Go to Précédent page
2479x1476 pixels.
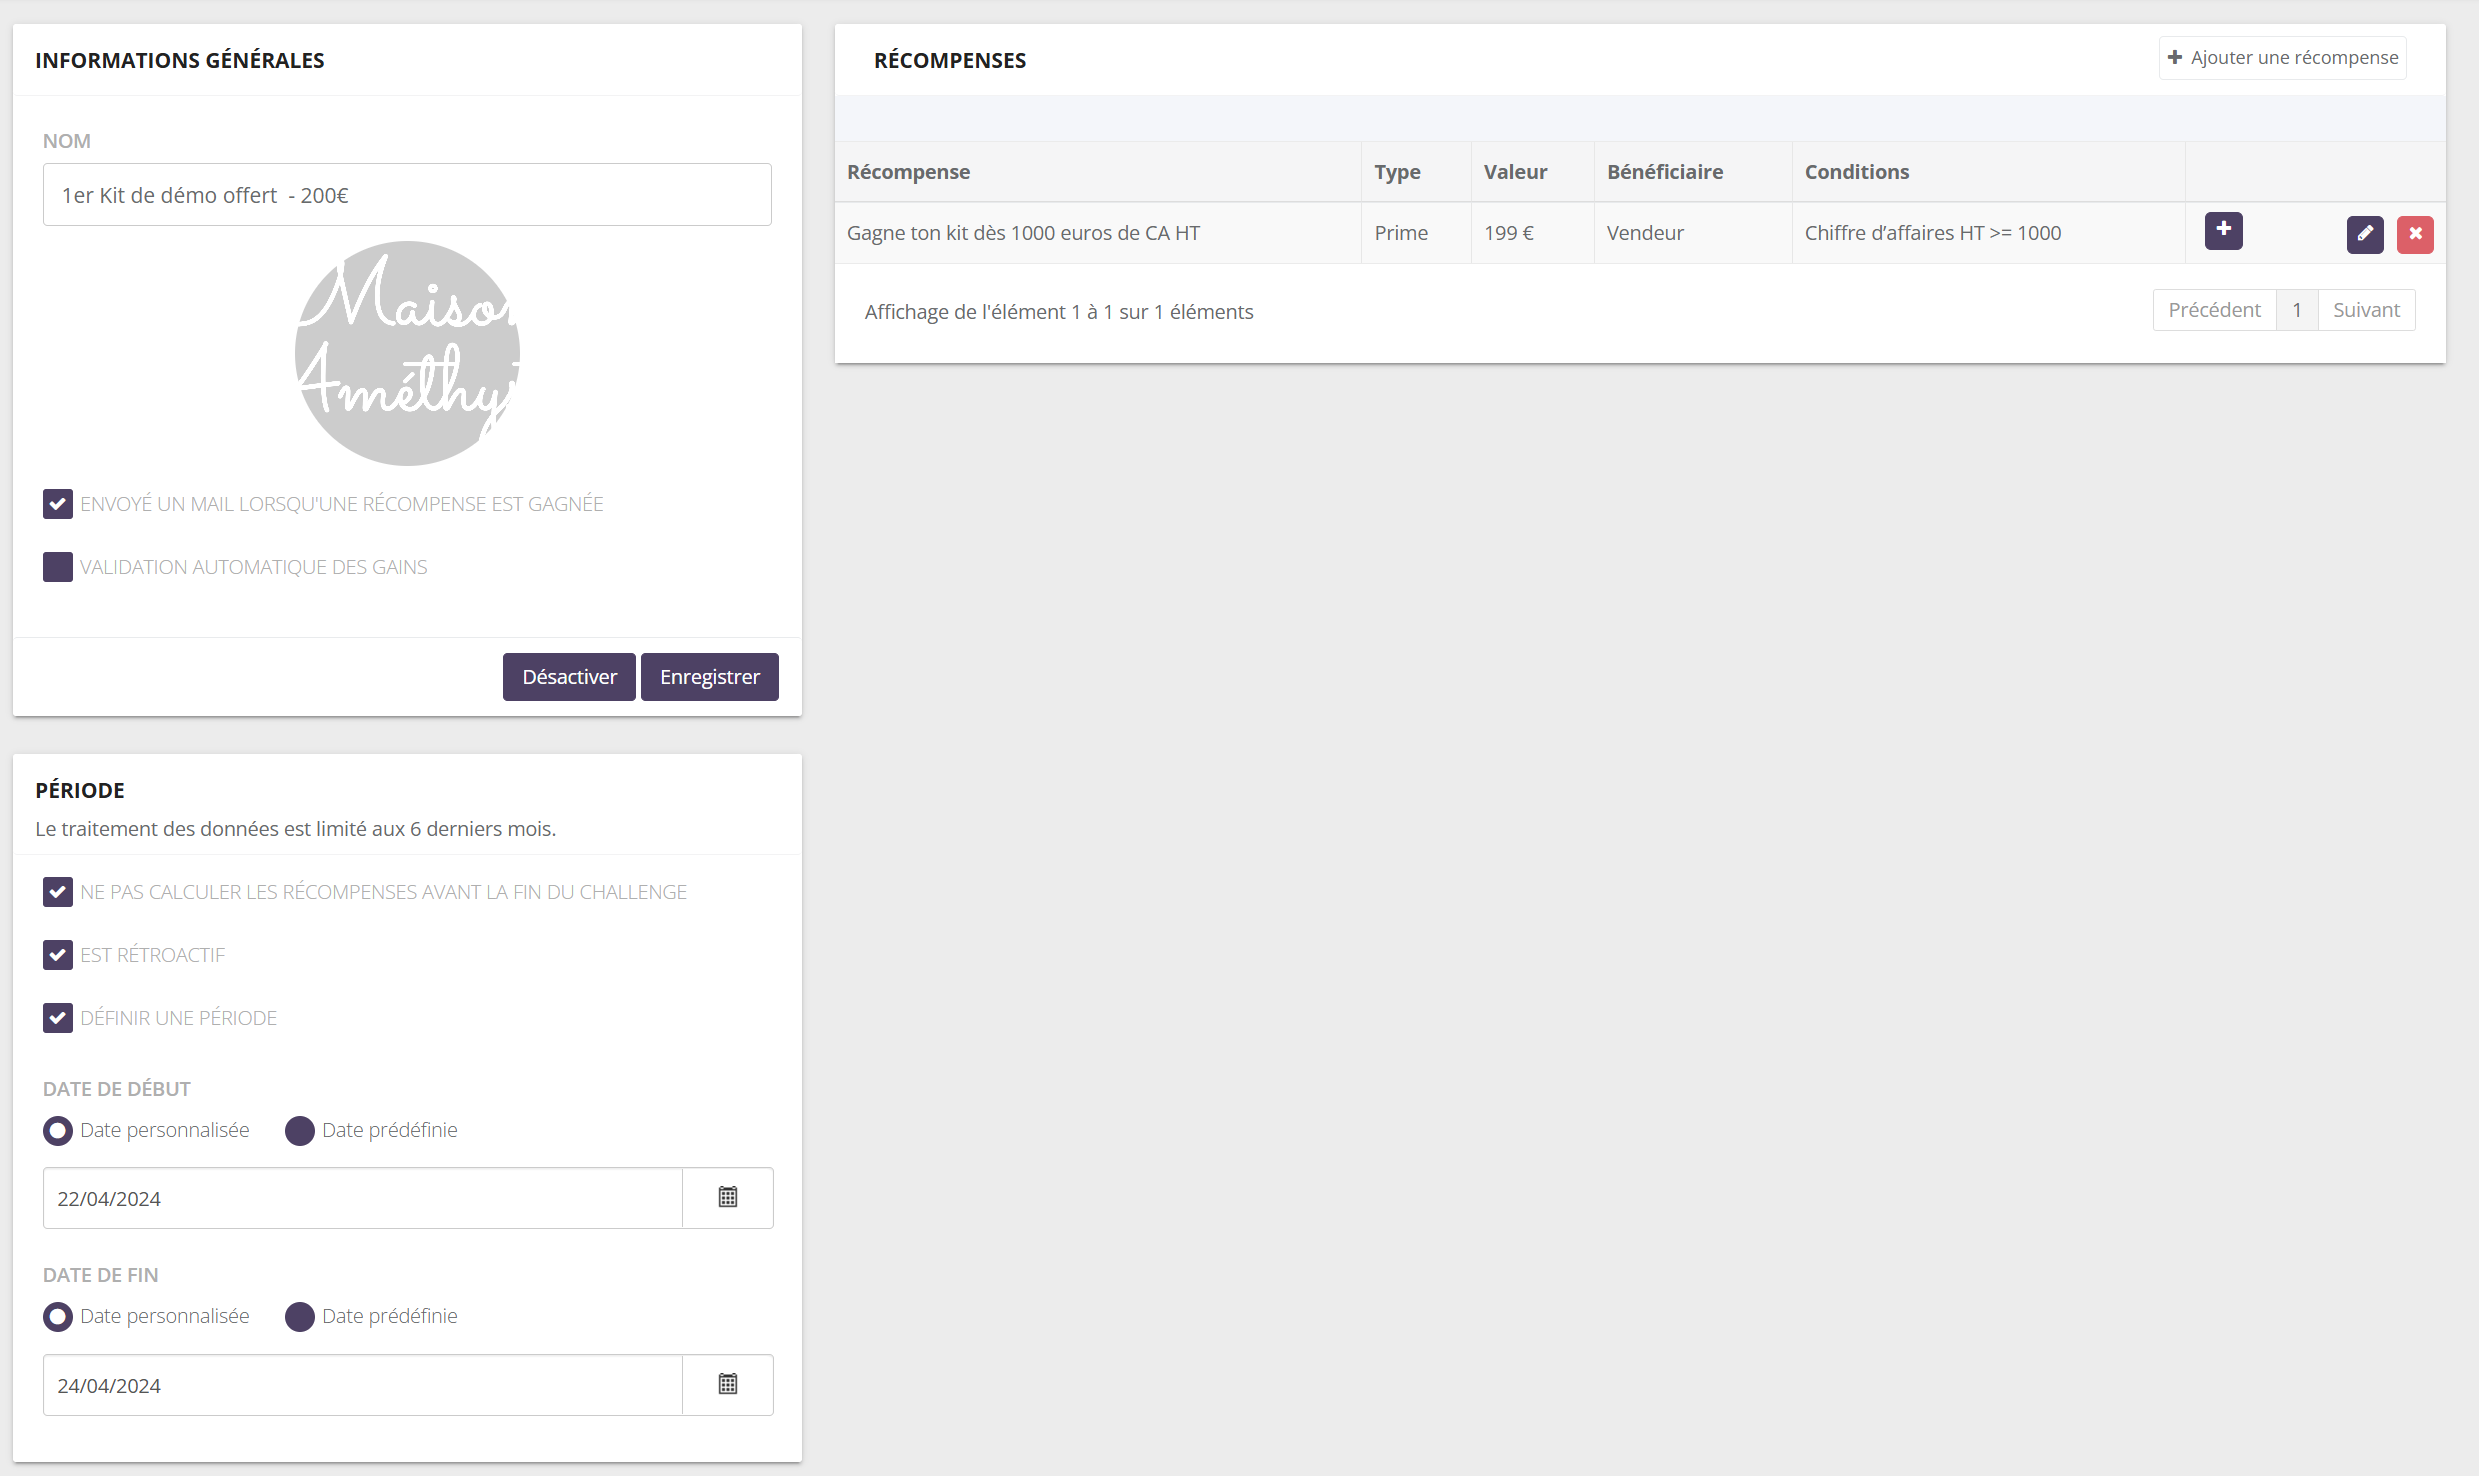pyautogui.click(x=2214, y=310)
